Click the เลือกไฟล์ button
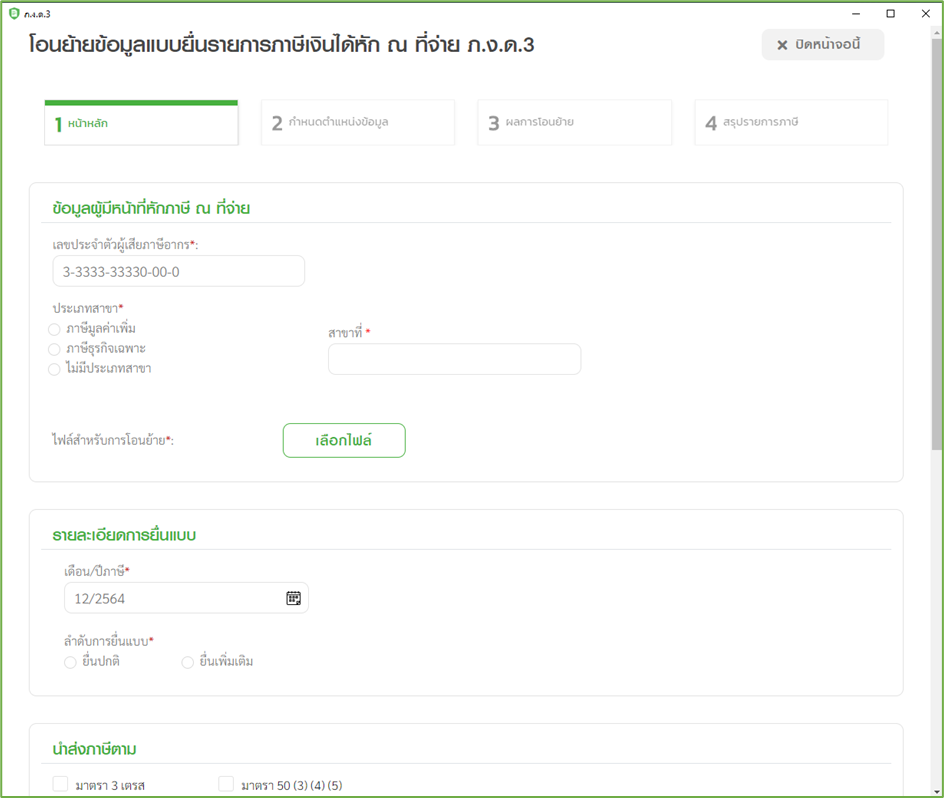Viewport: 944px width, 798px height. pos(344,440)
